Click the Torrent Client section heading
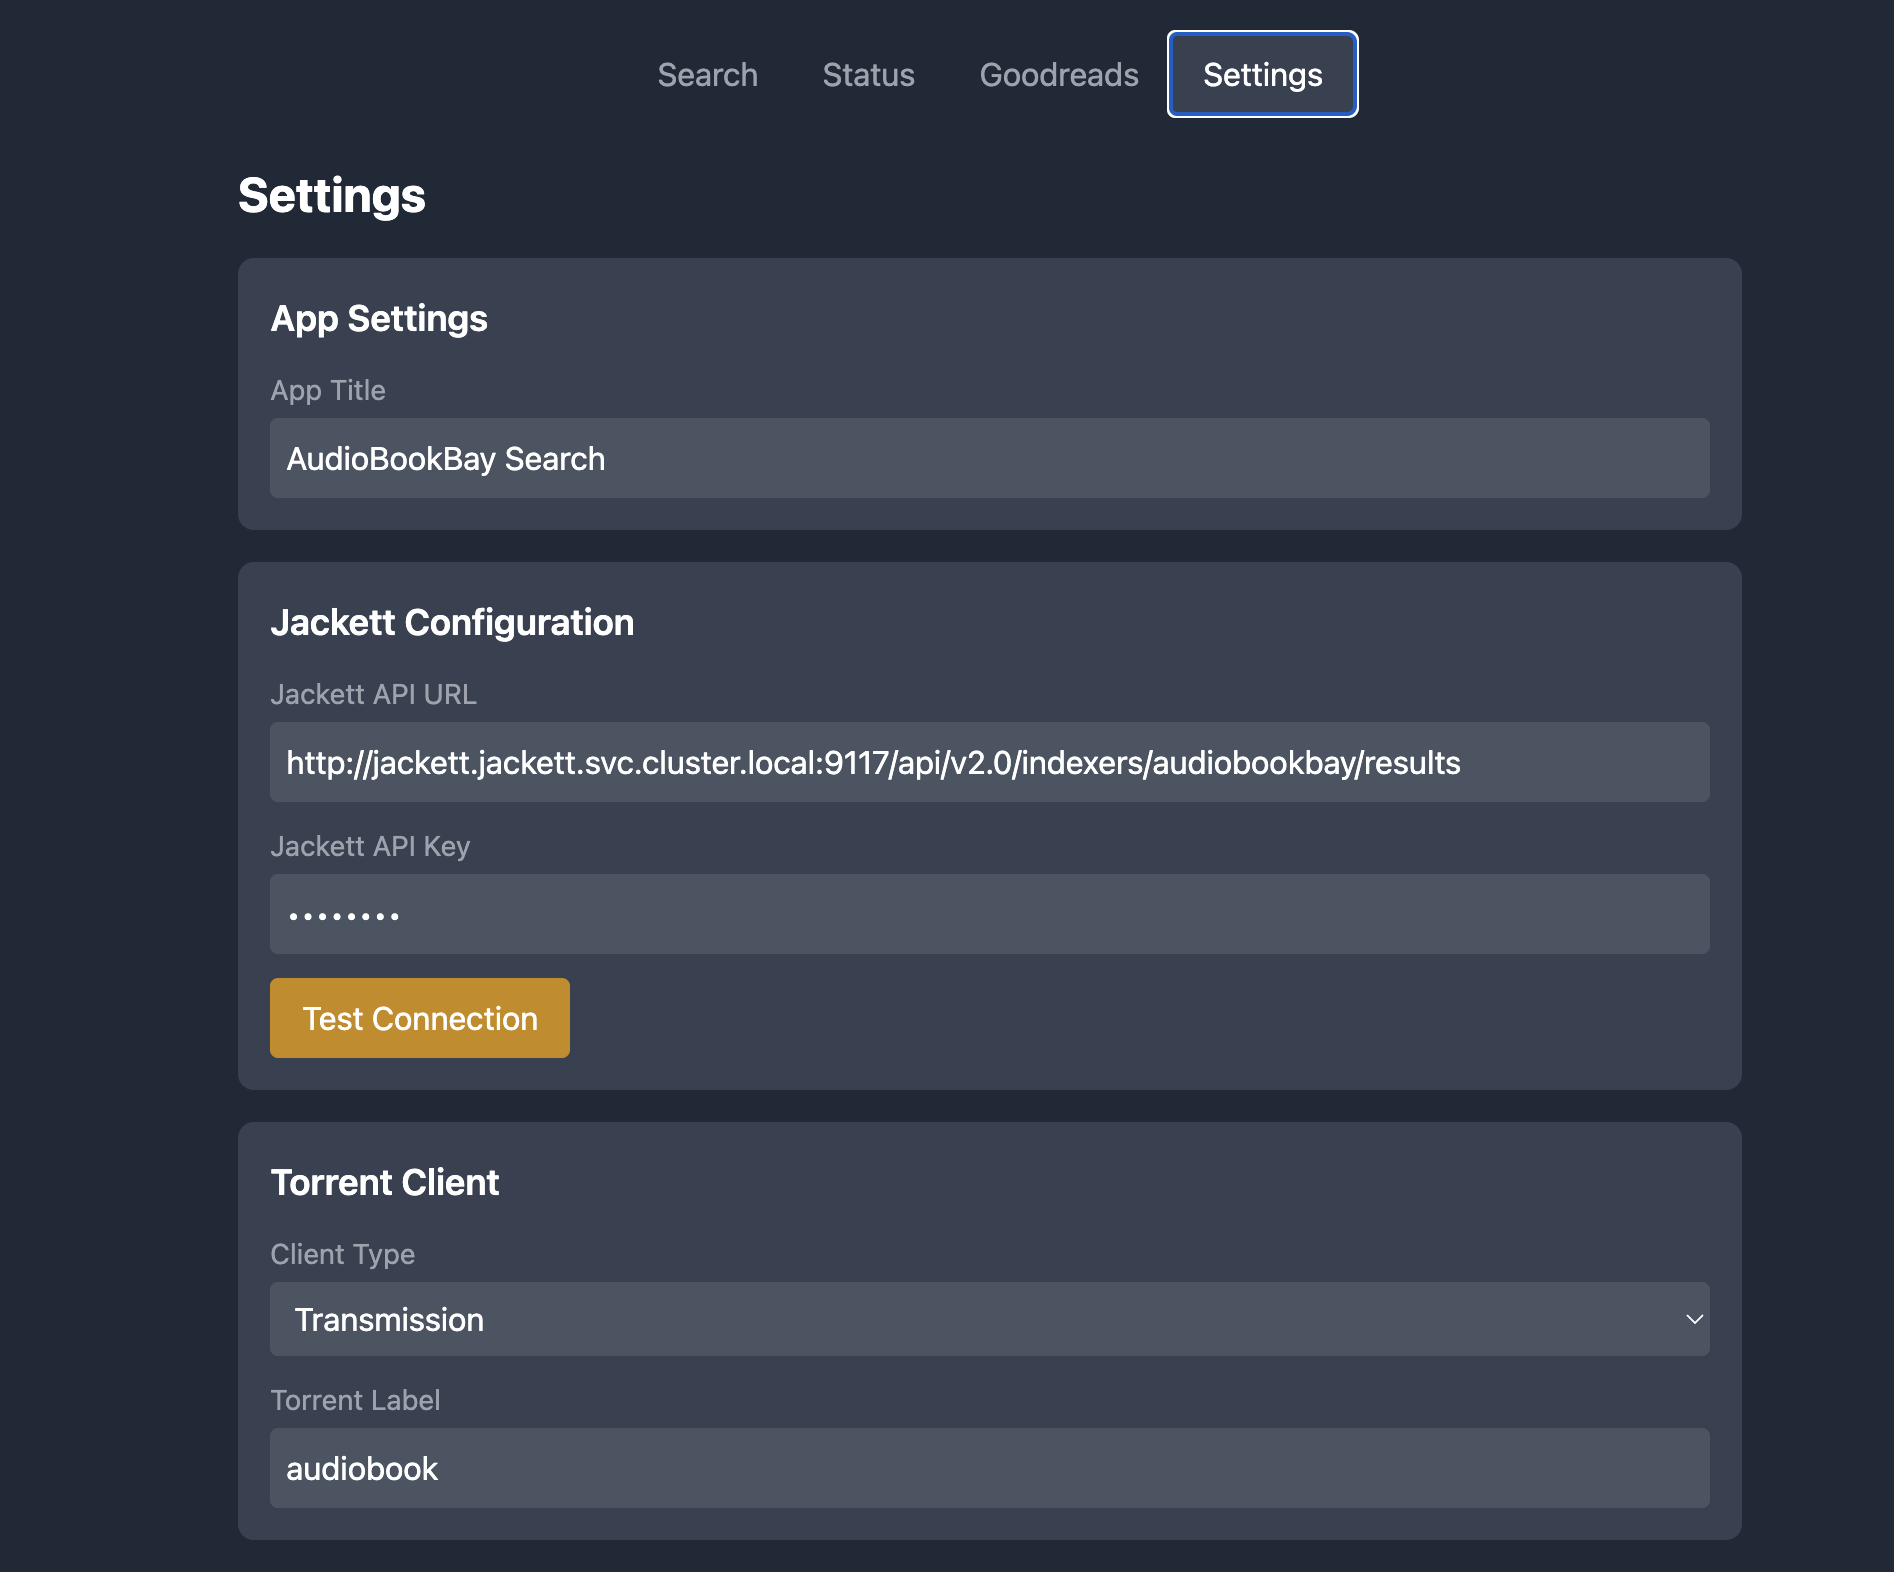The image size is (1894, 1572). point(385,1183)
